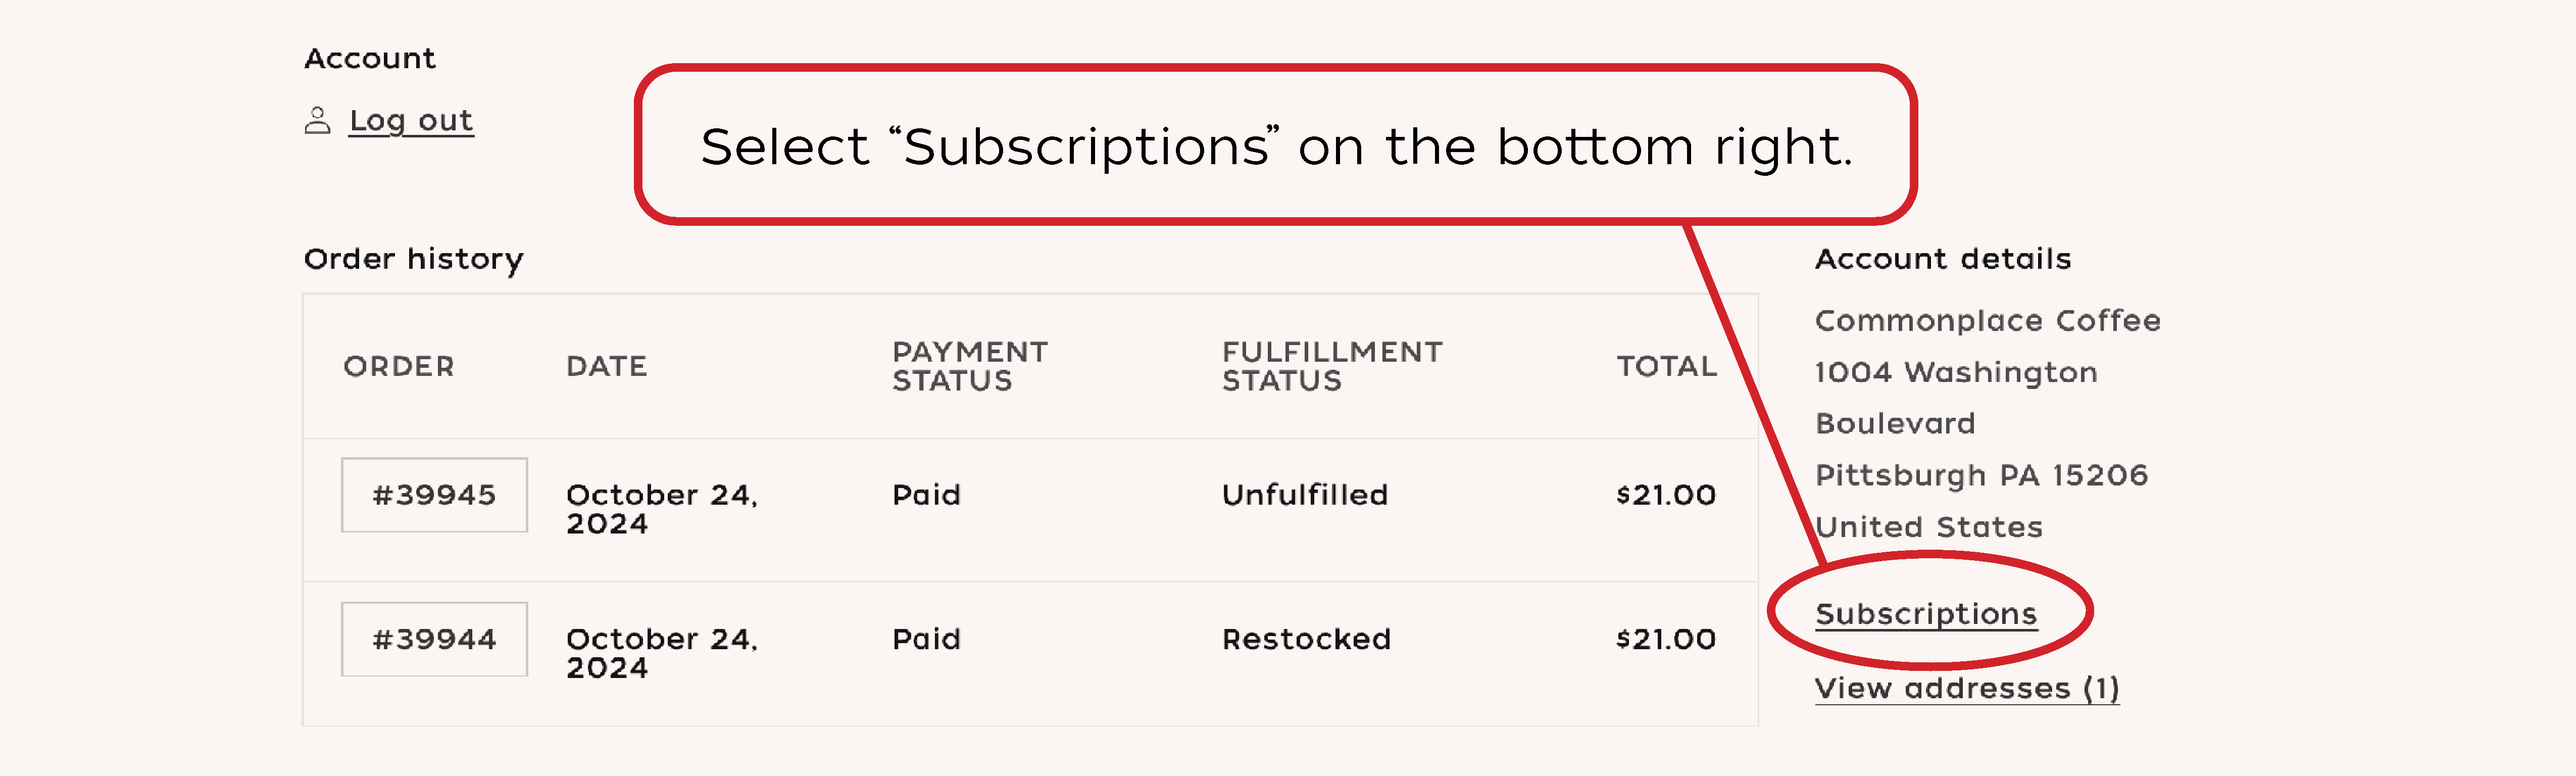Click the Account details heading

click(x=1942, y=259)
